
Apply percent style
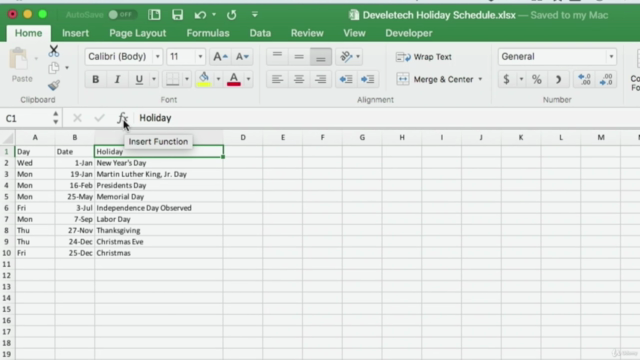click(x=536, y=79)
